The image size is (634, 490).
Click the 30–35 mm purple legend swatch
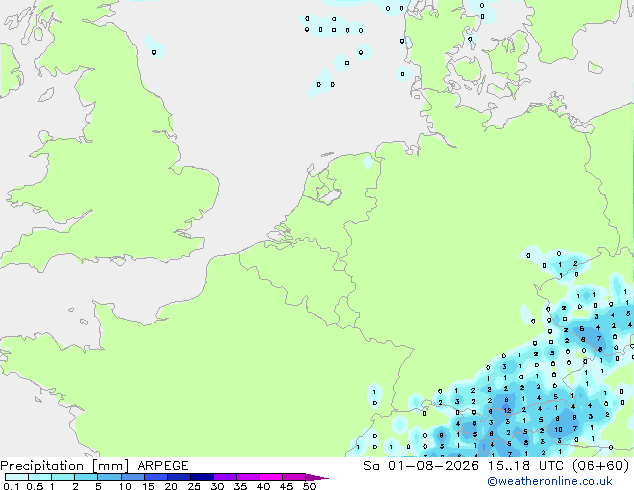(x=224, y=477)
